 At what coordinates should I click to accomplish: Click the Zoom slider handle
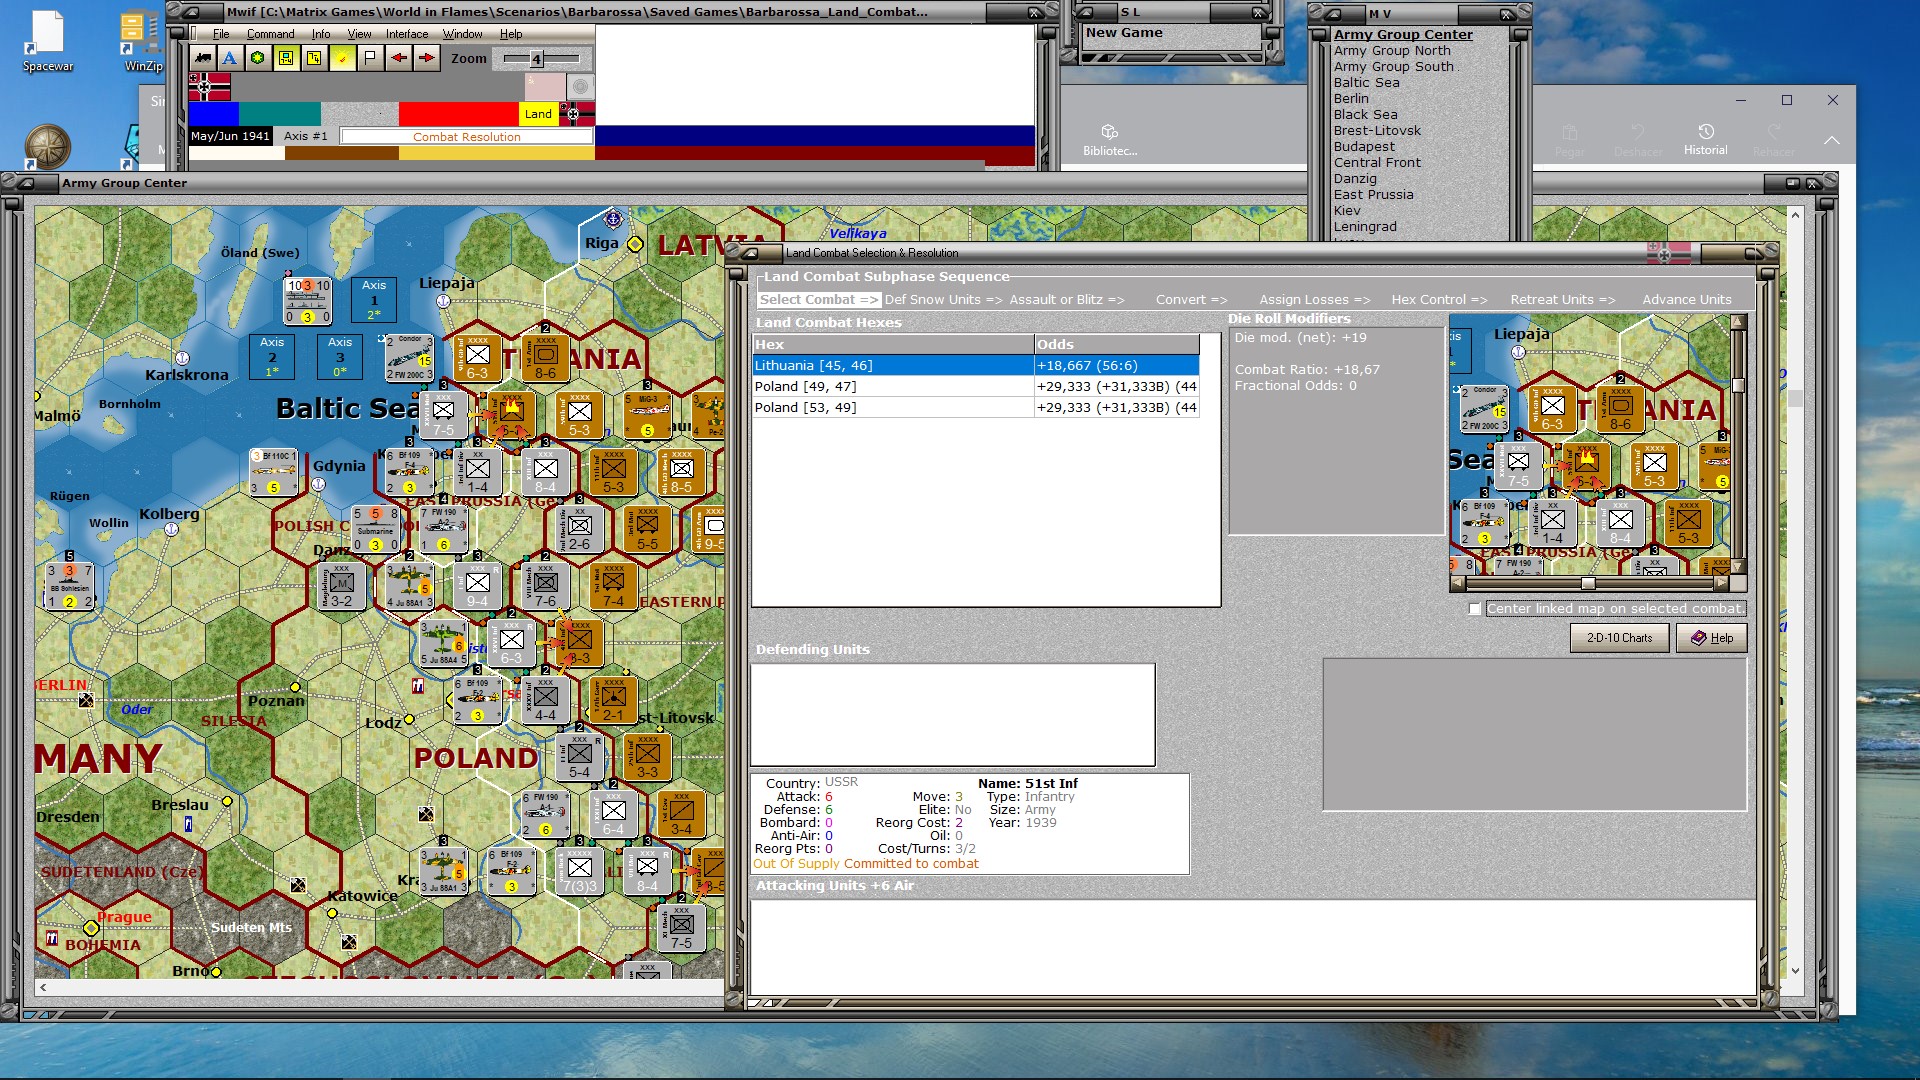[x=536, y=59]
